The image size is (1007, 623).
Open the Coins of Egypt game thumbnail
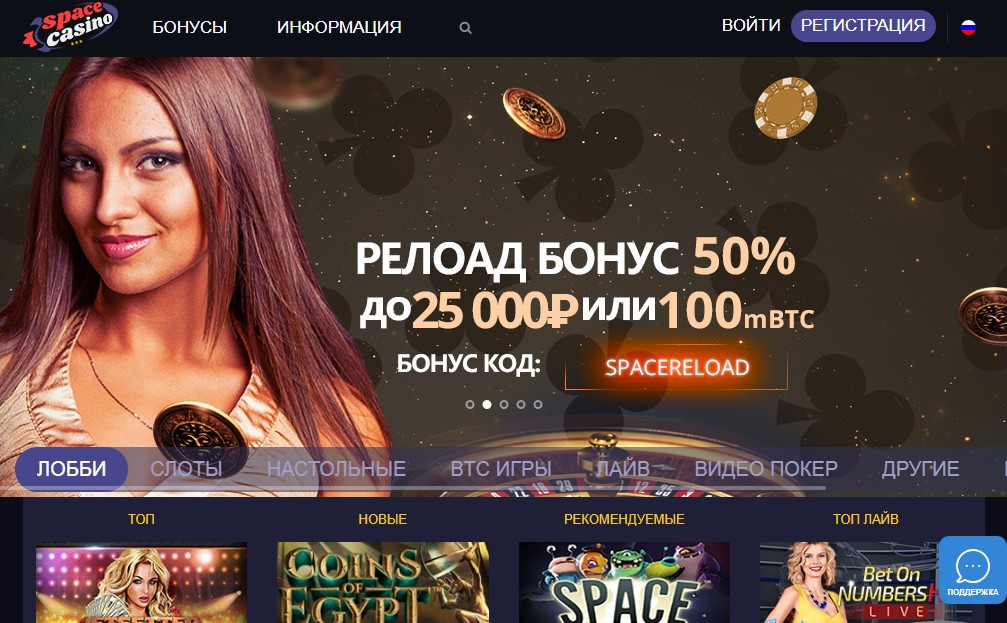383,583
